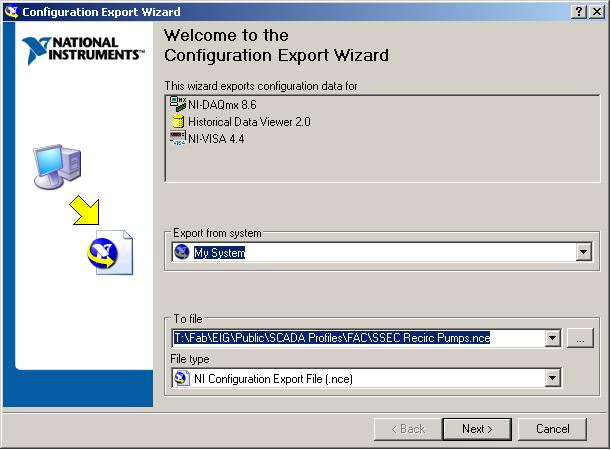The height and width of the screenshot is (450, 611).
Task: Click the Cancel button
Action: click(x=552, y=429)
